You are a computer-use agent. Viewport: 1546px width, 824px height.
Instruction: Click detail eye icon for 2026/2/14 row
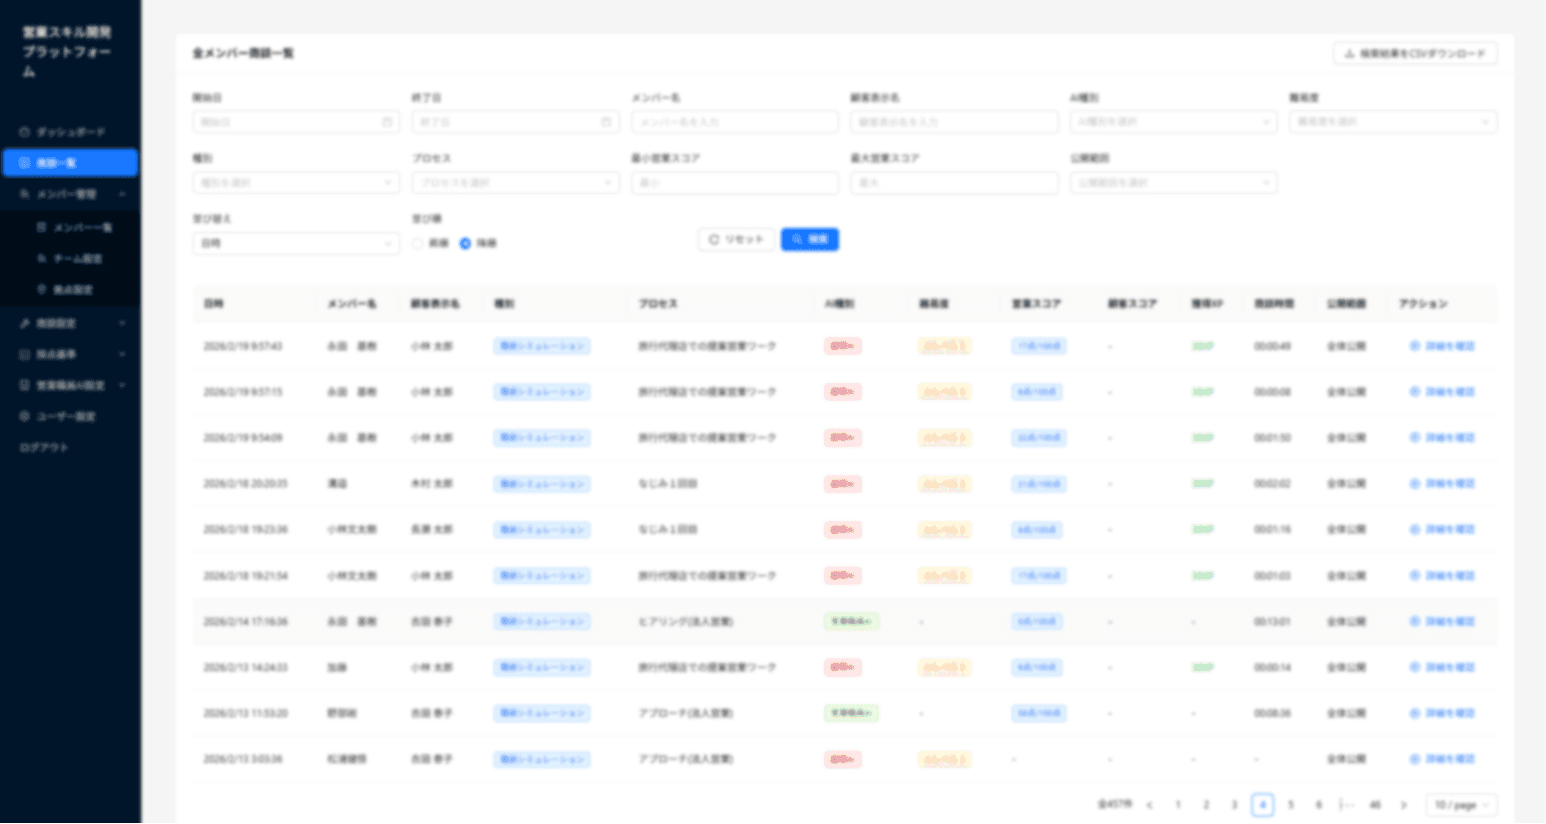[1415, 622]
